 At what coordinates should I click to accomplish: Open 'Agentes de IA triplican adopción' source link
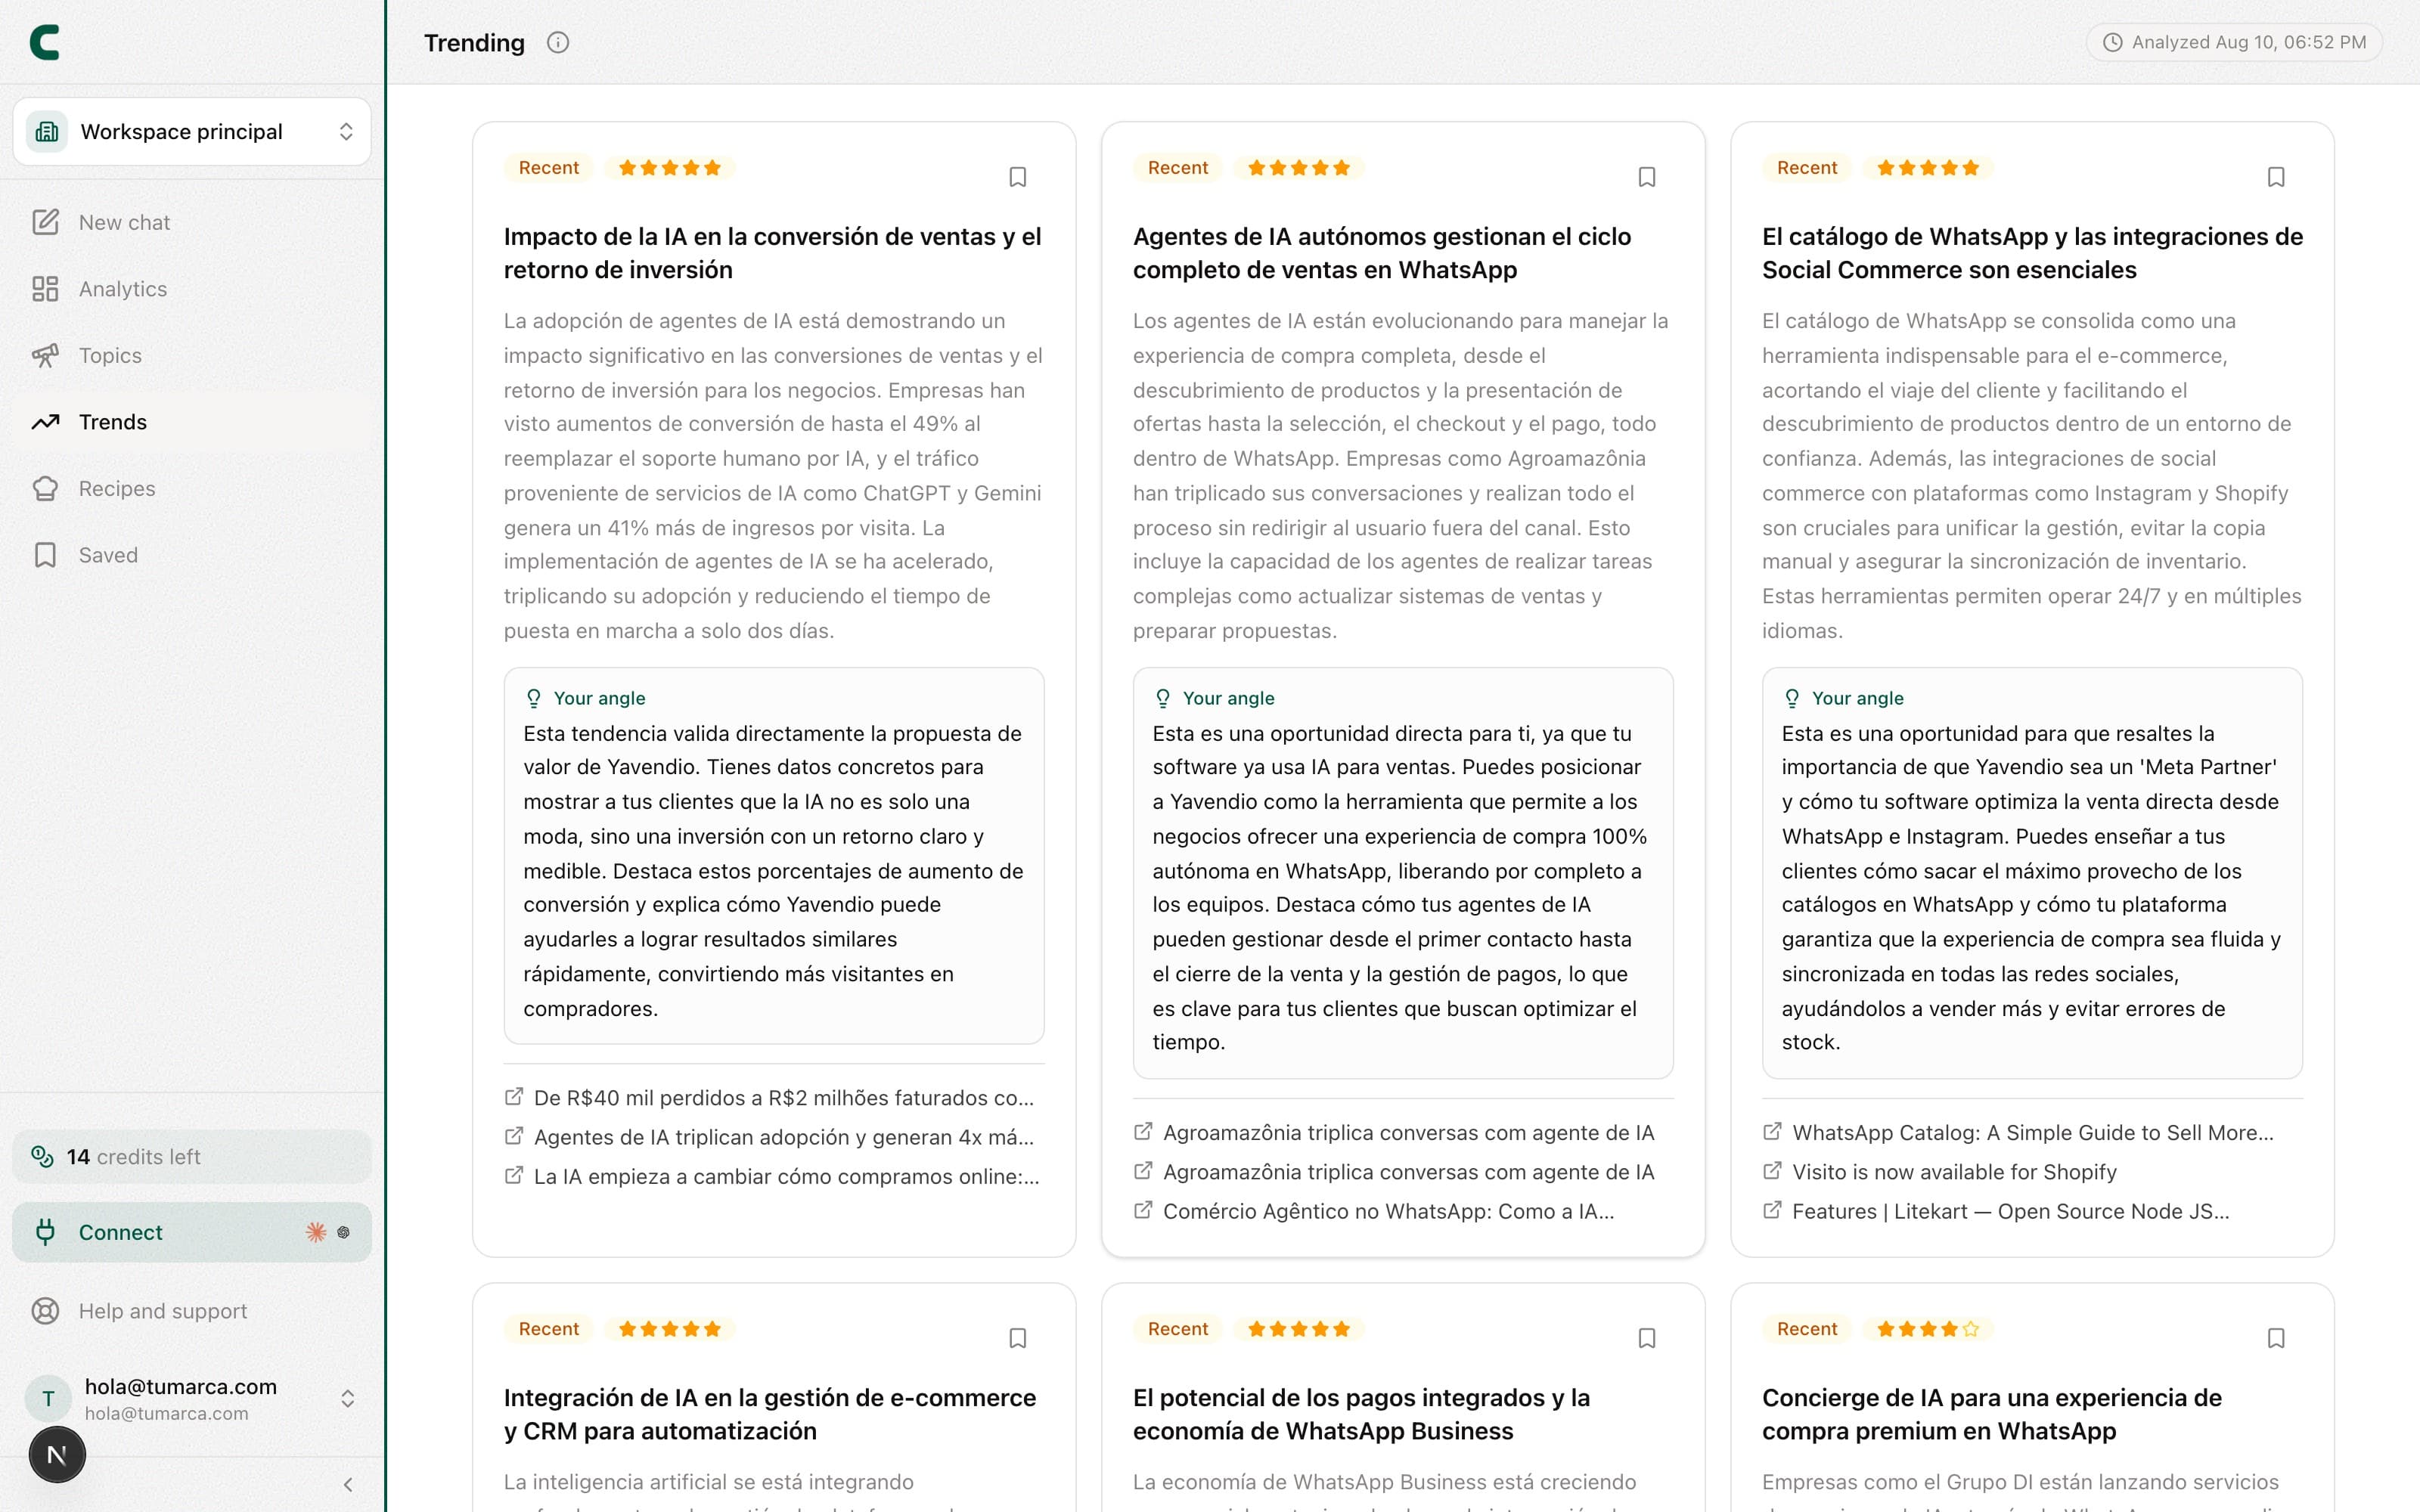[x=784, y=1137]
